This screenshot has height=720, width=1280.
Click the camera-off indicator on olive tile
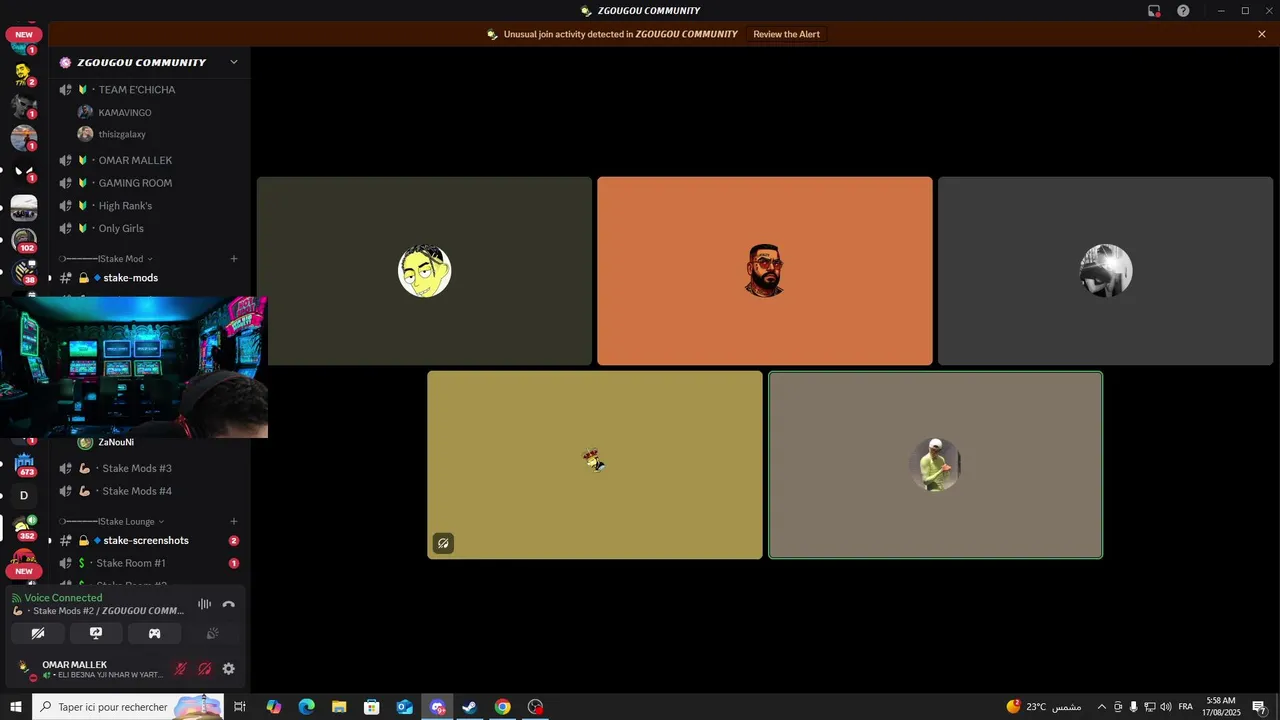click(x=443, y=543)
